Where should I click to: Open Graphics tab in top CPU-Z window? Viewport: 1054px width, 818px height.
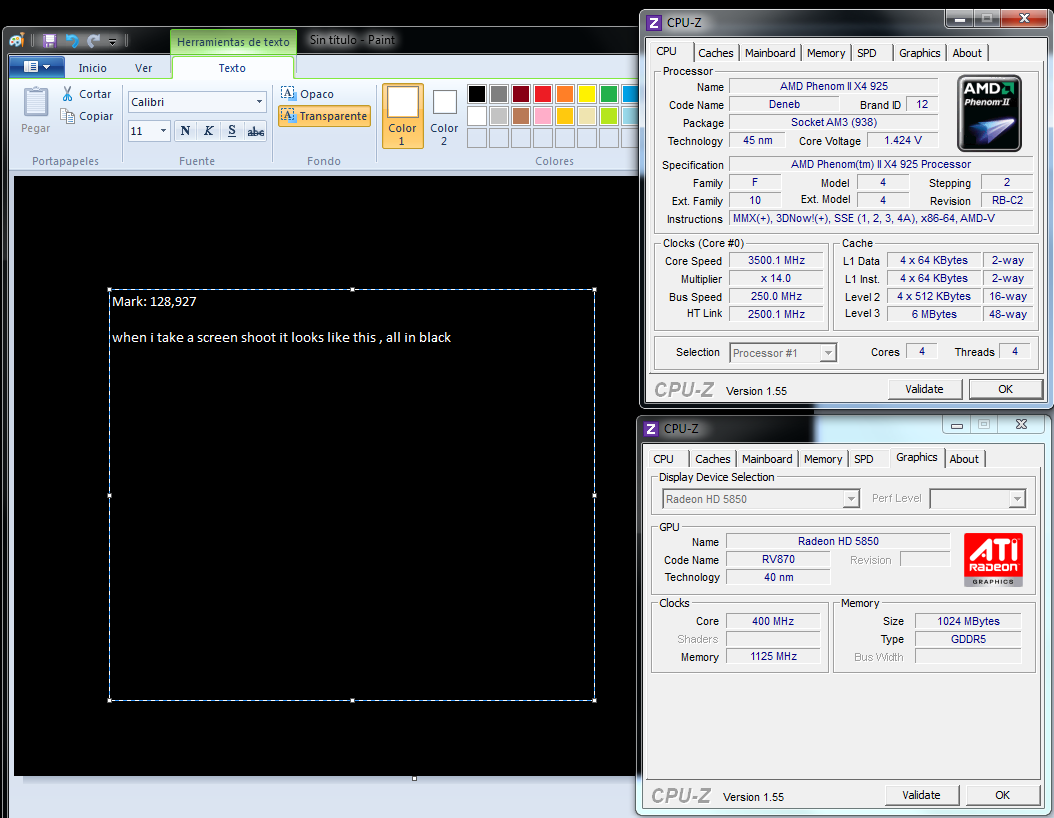point(920,53)
